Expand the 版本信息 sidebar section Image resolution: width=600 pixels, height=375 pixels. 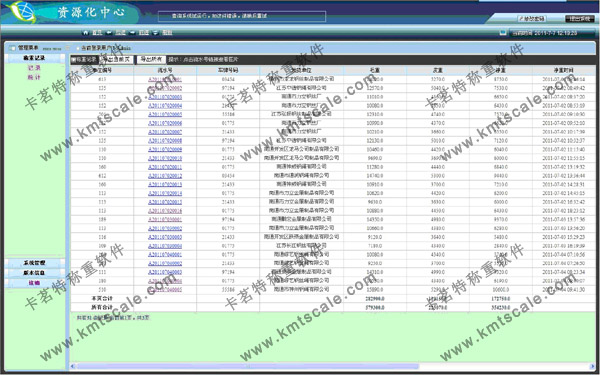(34, 273)
